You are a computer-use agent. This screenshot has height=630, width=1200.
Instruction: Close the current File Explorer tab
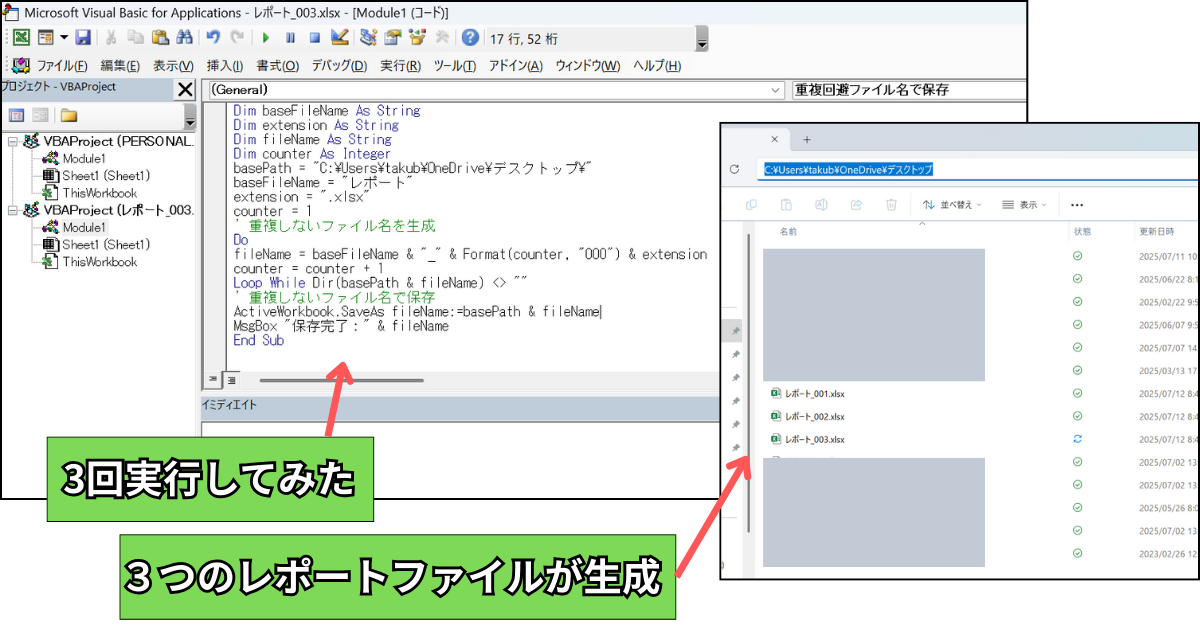coord(773,139)
